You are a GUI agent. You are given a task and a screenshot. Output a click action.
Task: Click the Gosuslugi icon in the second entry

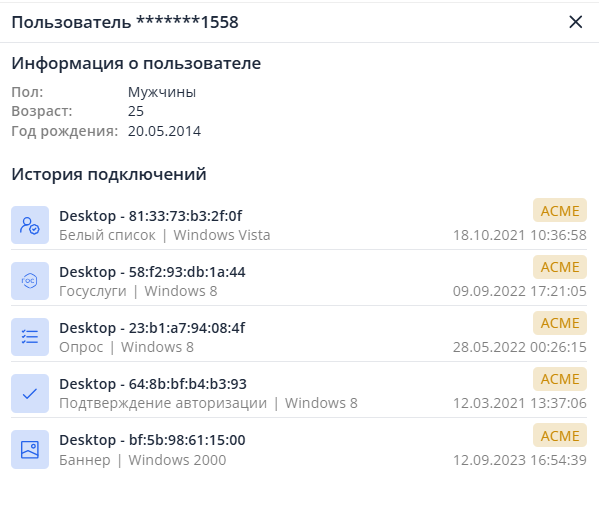coord(30,281)
